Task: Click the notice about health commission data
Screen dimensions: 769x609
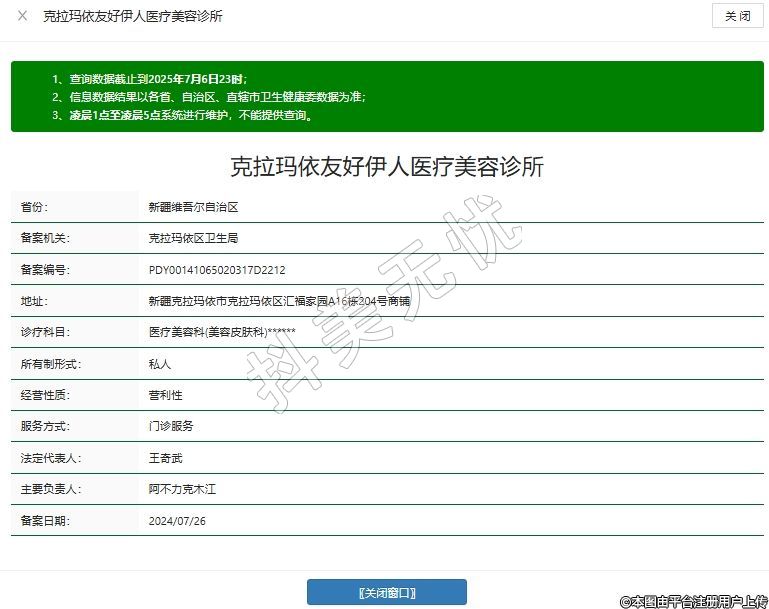Action: coord(209,97)
